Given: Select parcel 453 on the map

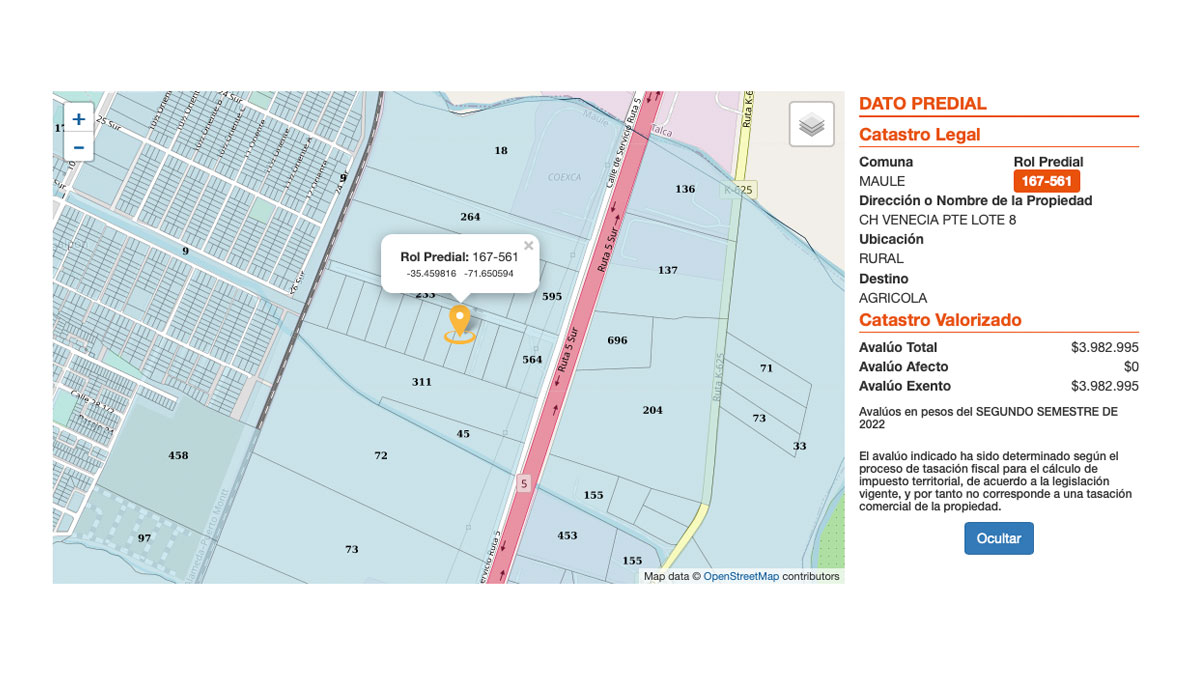Looking at the screenshot, I should (567, 536).
